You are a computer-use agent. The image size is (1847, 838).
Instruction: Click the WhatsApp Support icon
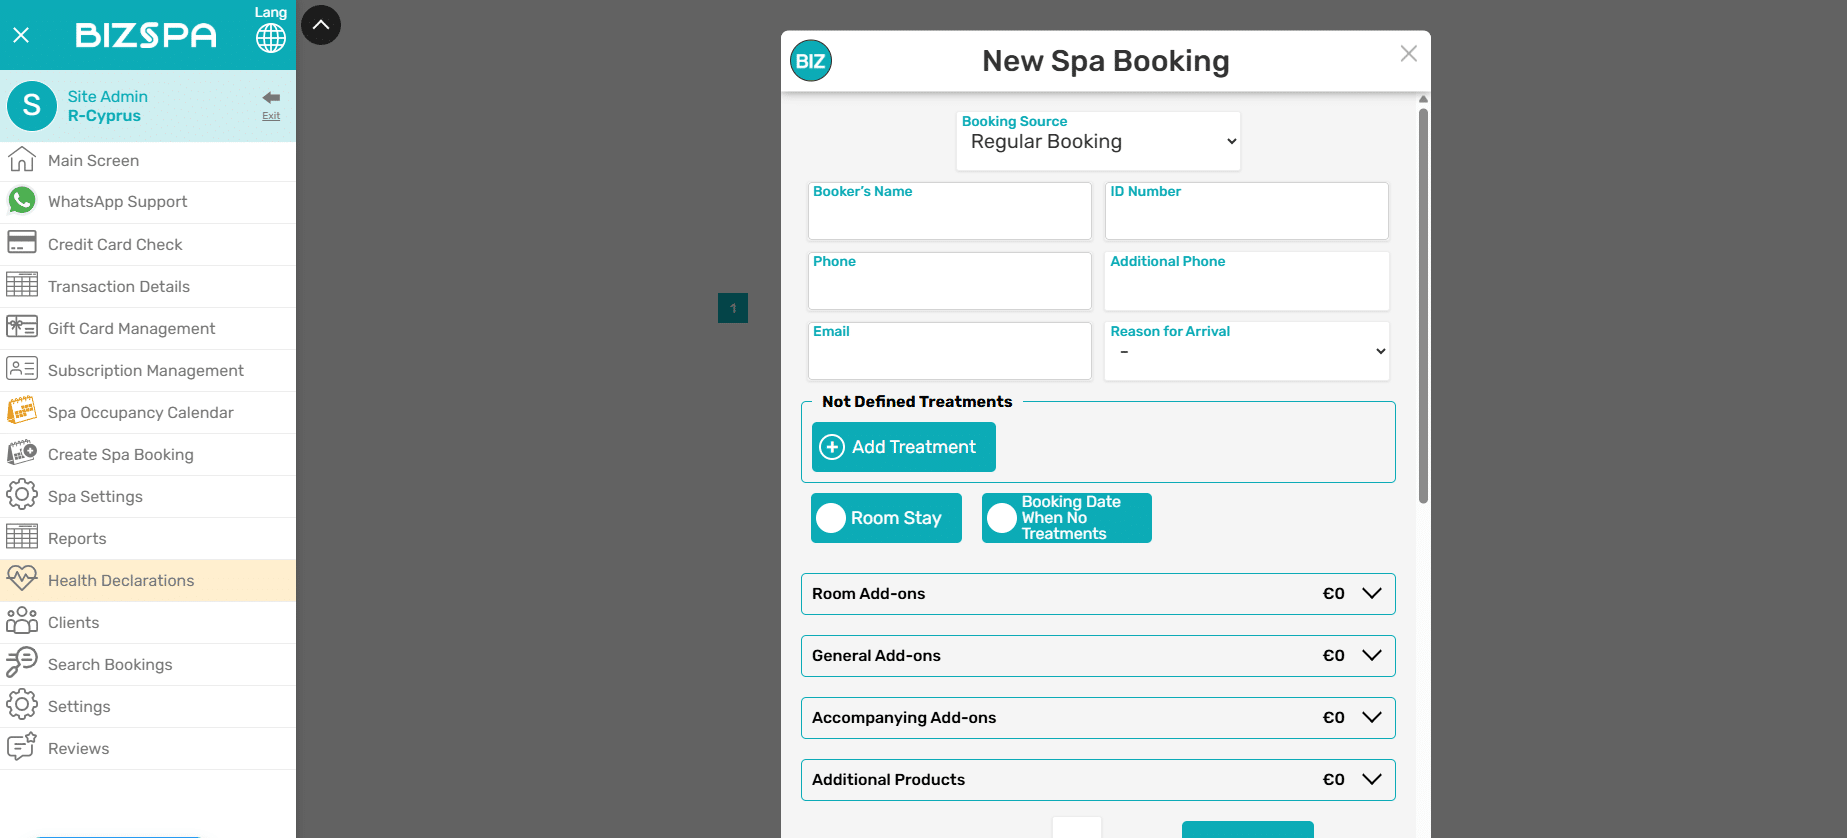tap(22, 201)
